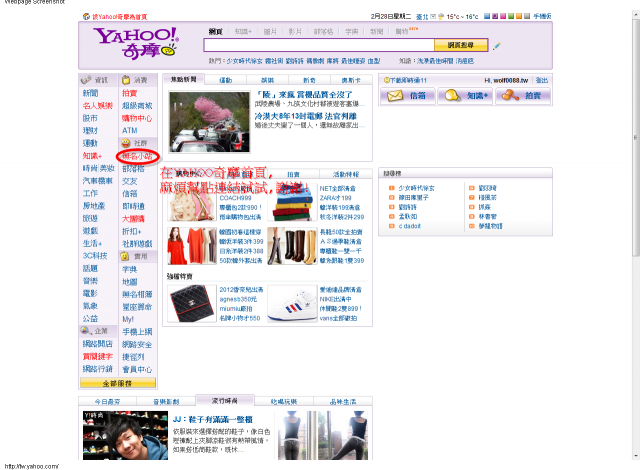Open the ATM sidebar link
Screen dimensions: 640x470
[130, 131]
